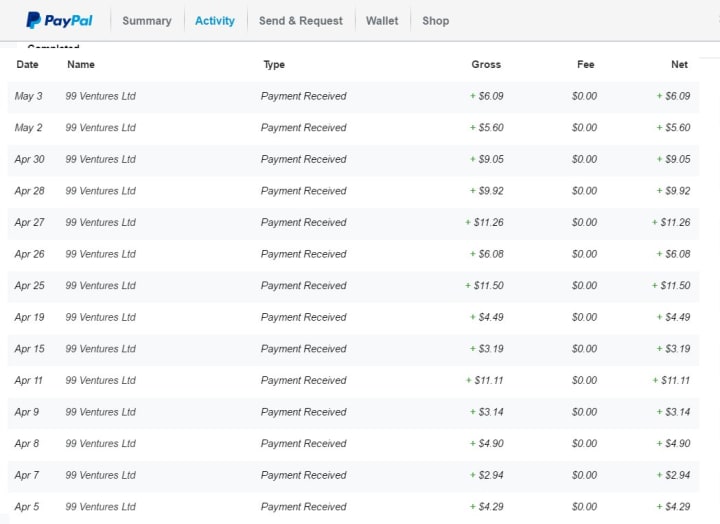This screenshot has height=524, width=720.
Task: Click the net amount + $5.60
Action: tap(673, 128)
